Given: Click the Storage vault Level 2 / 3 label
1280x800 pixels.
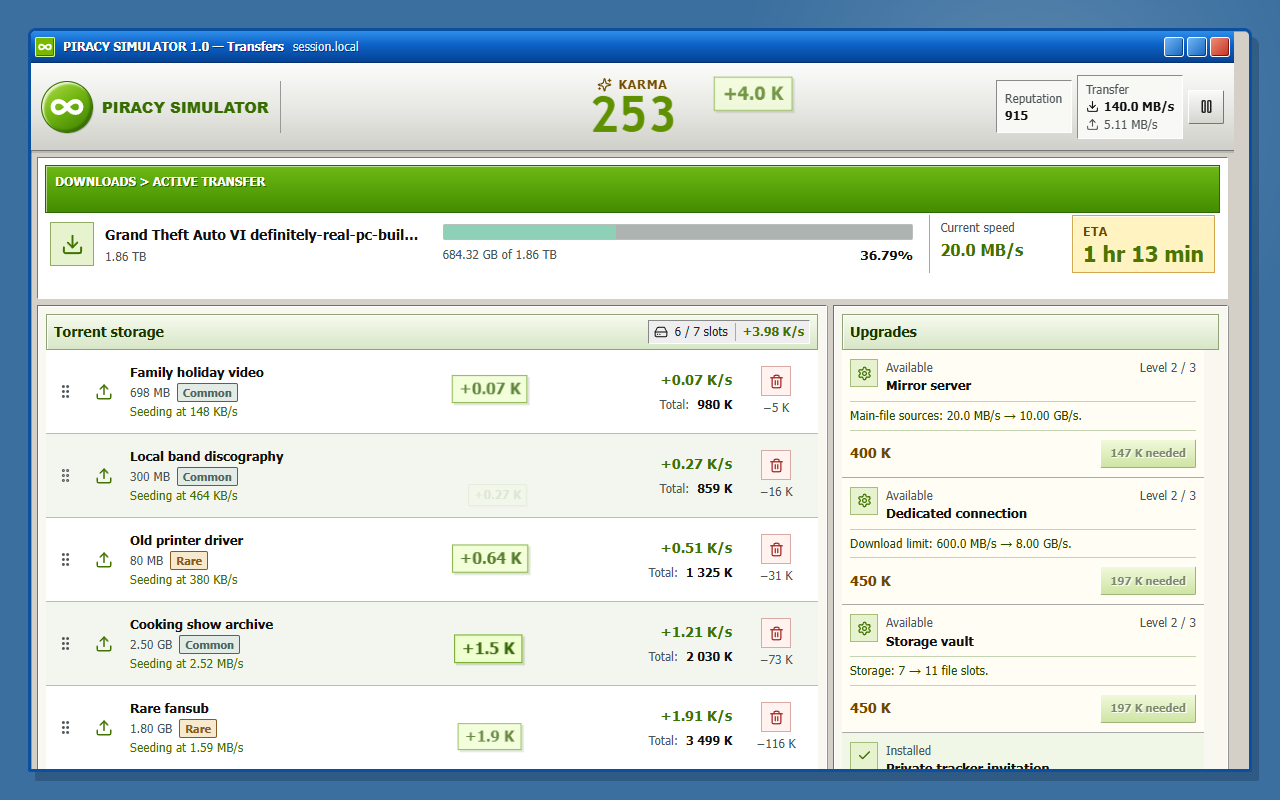Looking at the screenshot, I should click(1168, 623).
